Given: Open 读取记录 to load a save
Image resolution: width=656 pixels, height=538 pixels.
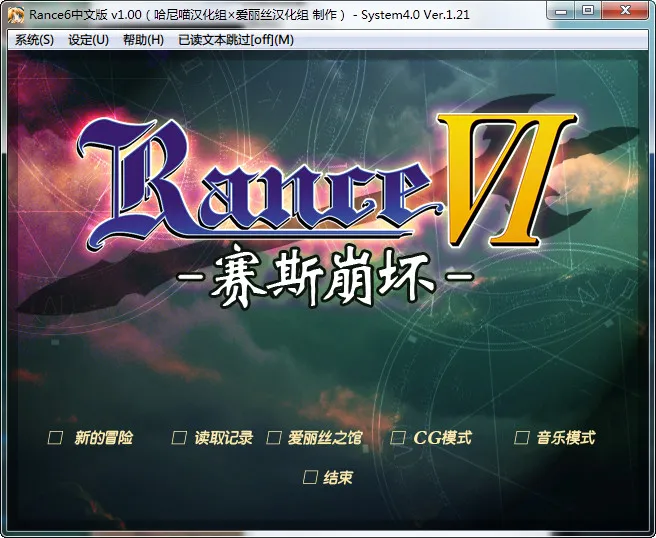Looking at the screenshot, I should point(223,438).
